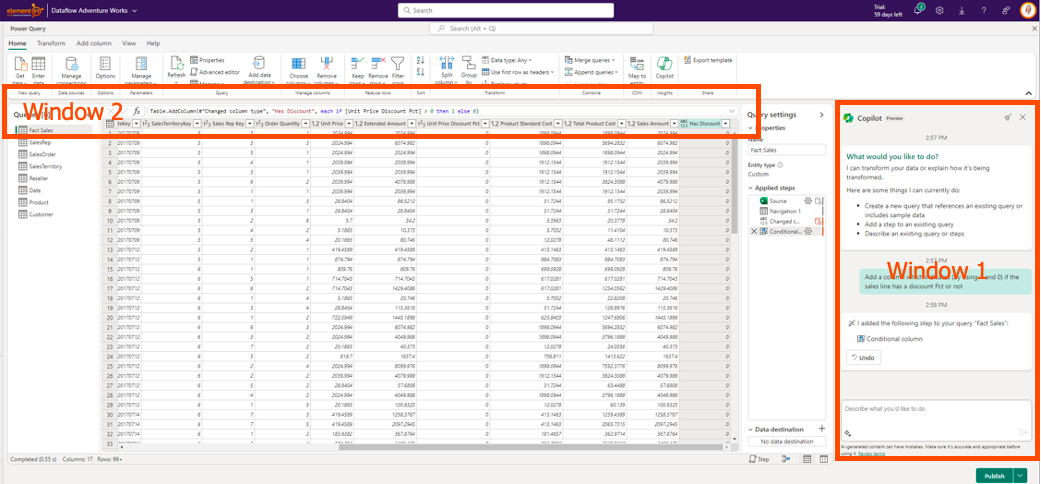The image size is (1041, 484).
Task: Open settings gear for Source step
Action: pos(808,201)
